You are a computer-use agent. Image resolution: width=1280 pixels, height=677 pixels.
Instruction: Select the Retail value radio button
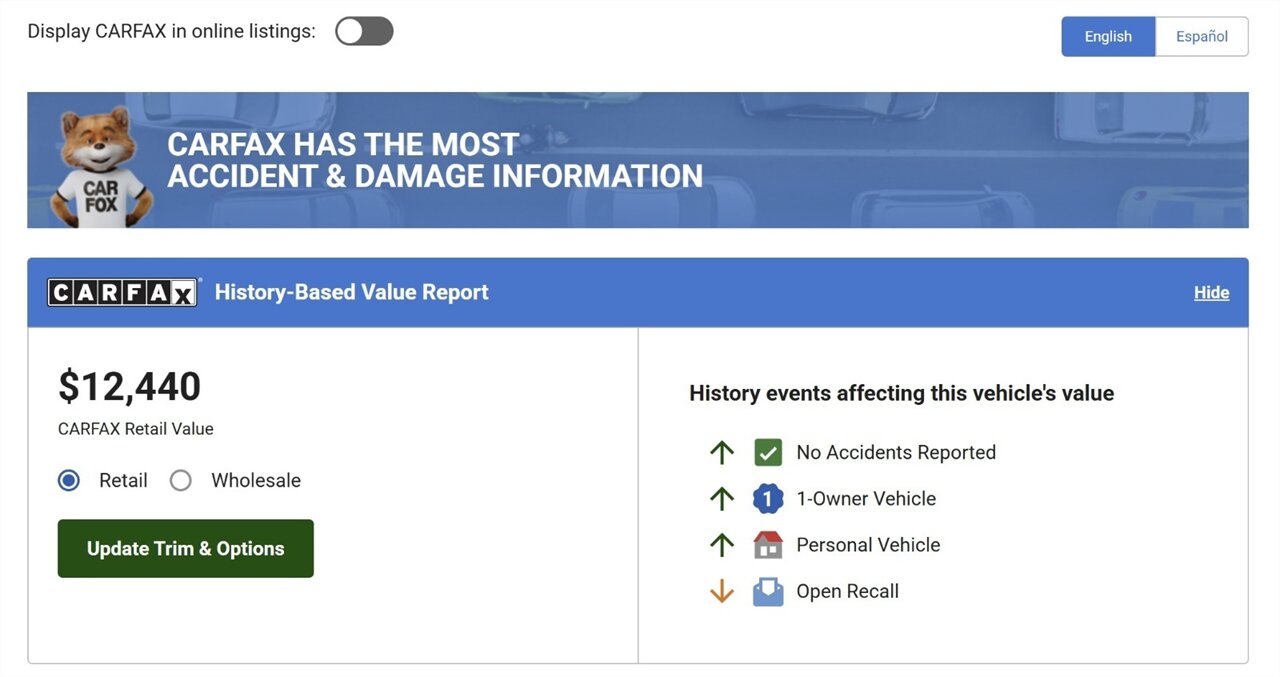(69, 481)
